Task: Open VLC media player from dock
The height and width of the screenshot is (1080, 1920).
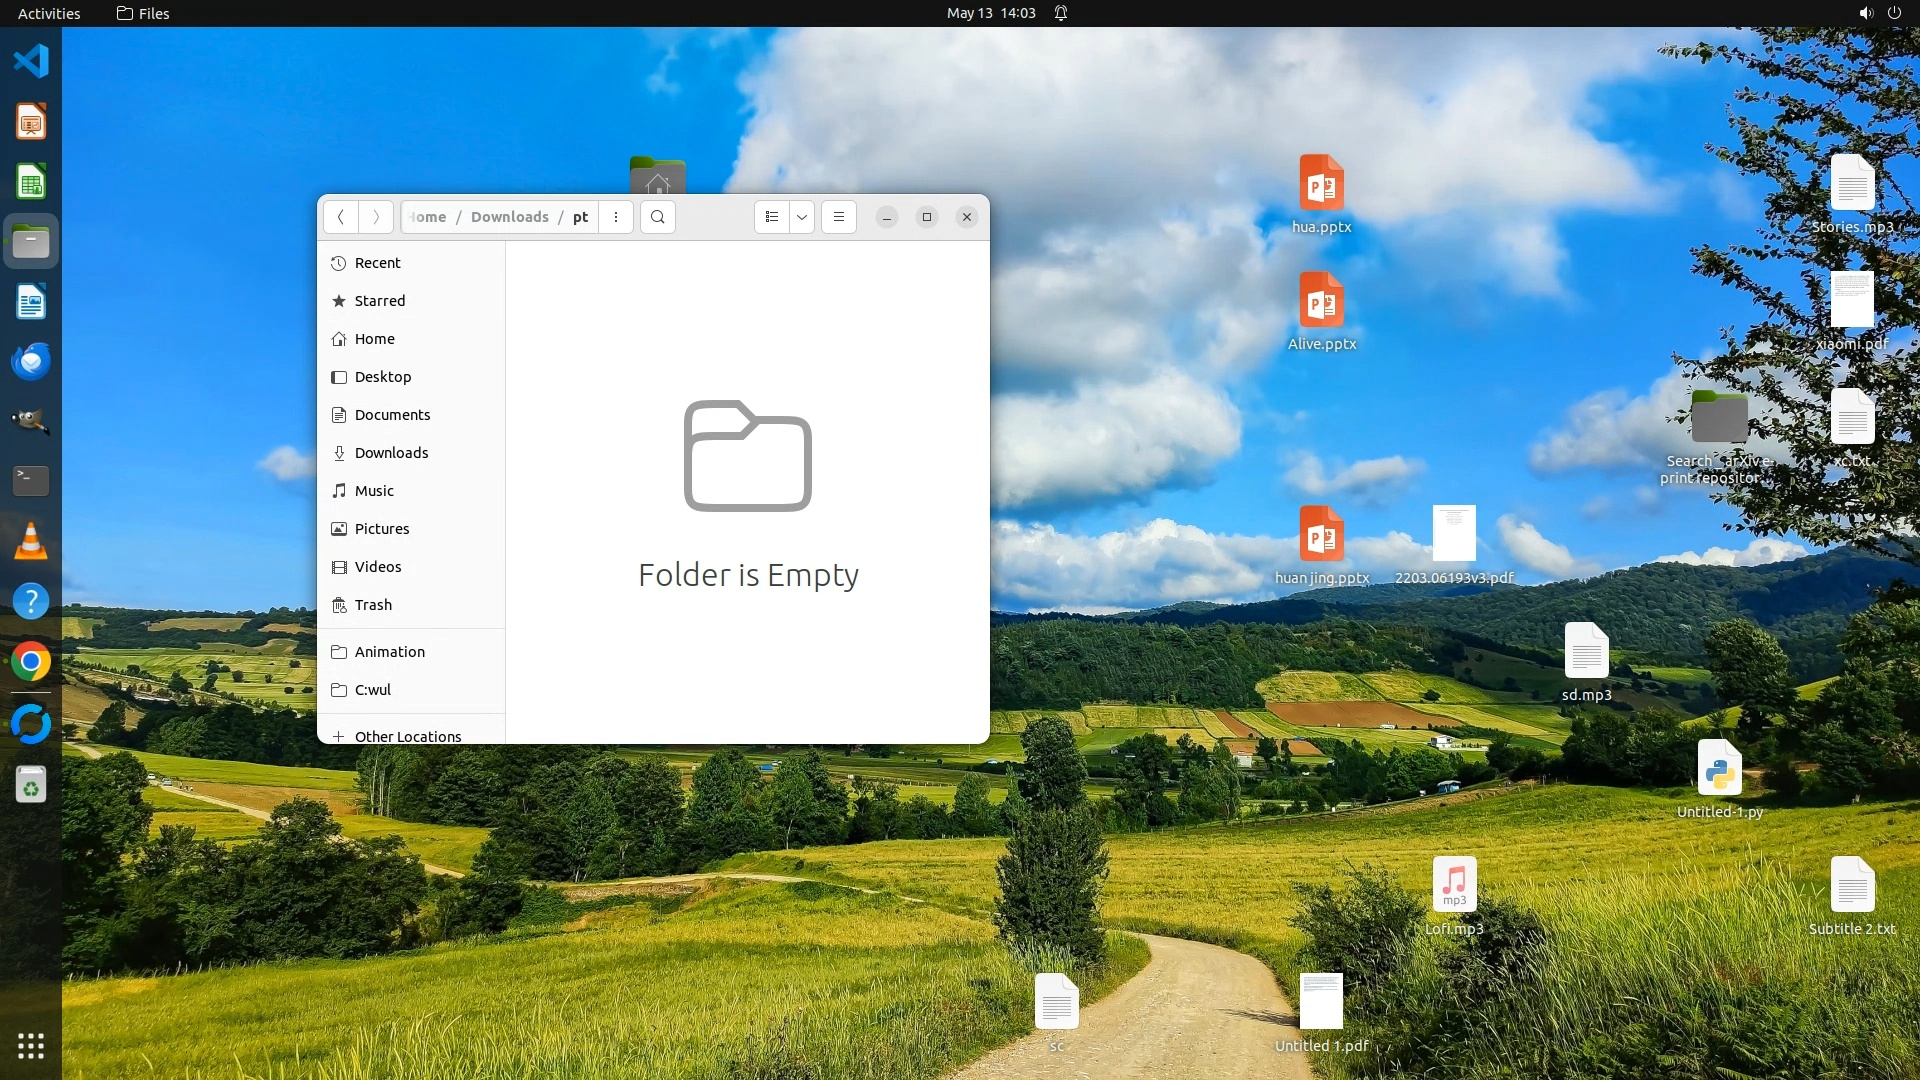Action: point(31,541)
